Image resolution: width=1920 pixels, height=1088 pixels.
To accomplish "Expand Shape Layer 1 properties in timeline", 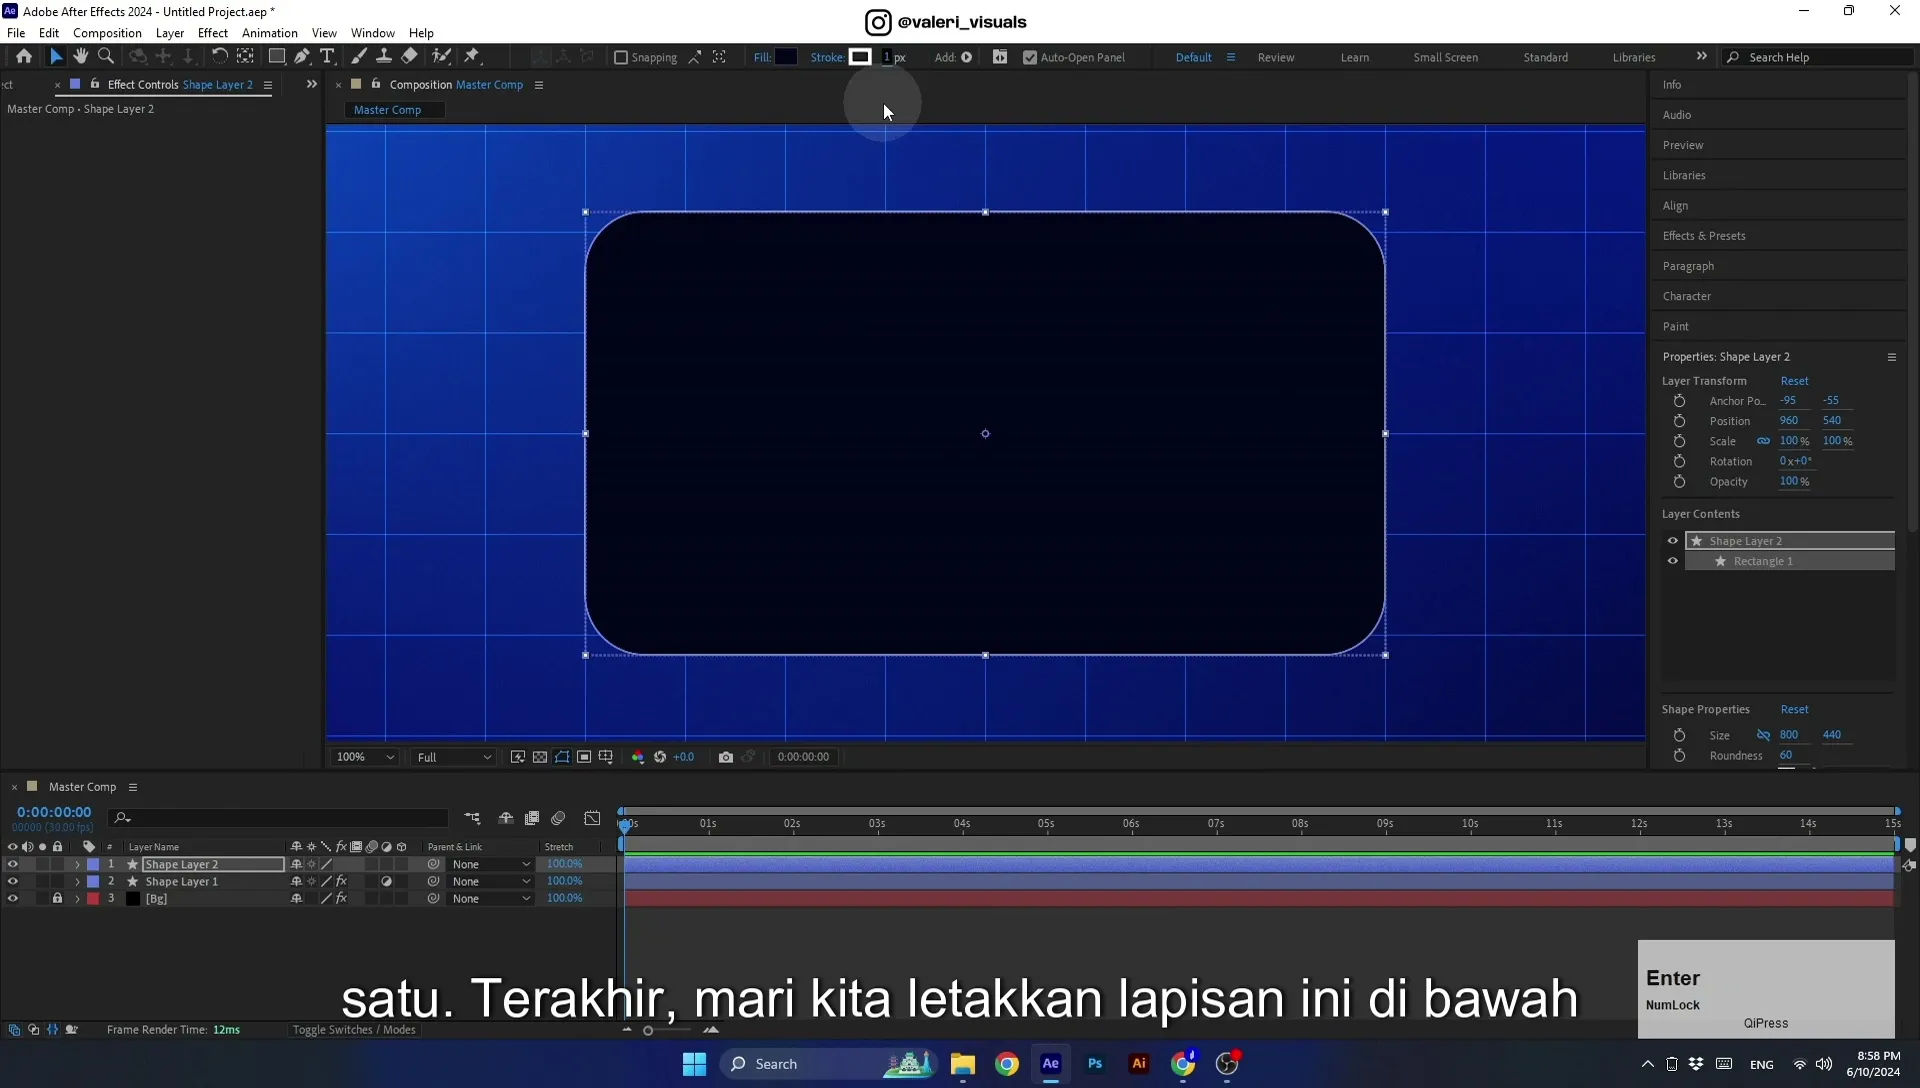I will (x=77, y=881).
